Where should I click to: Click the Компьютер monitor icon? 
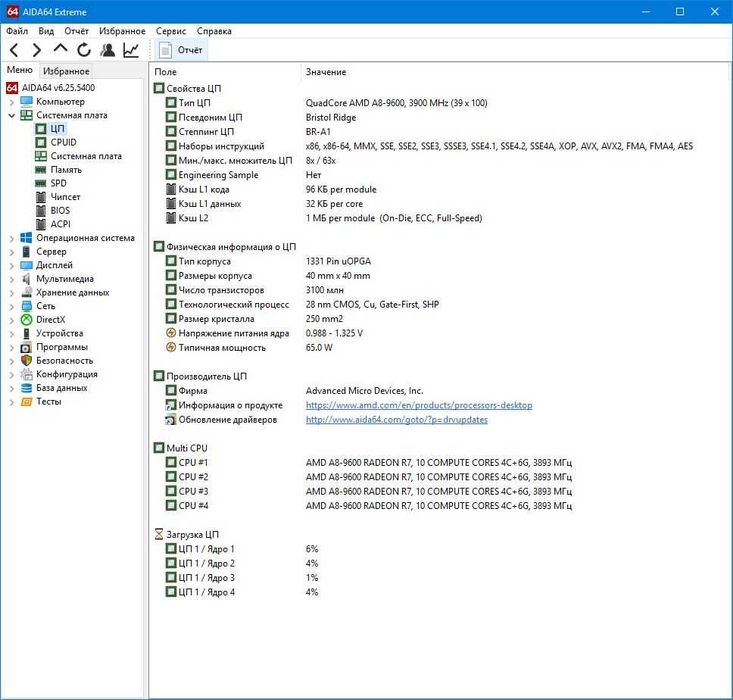27,101
